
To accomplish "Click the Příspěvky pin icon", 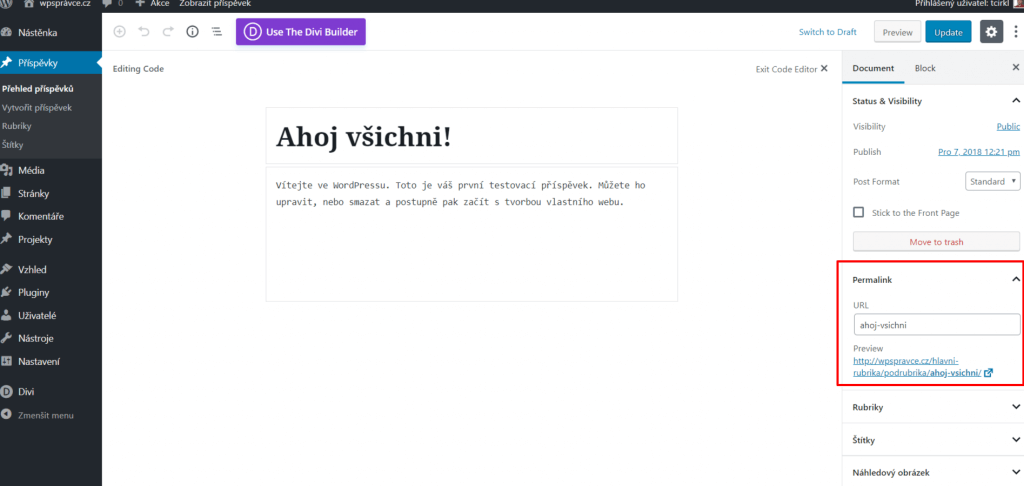I will (x=7, y=63).
